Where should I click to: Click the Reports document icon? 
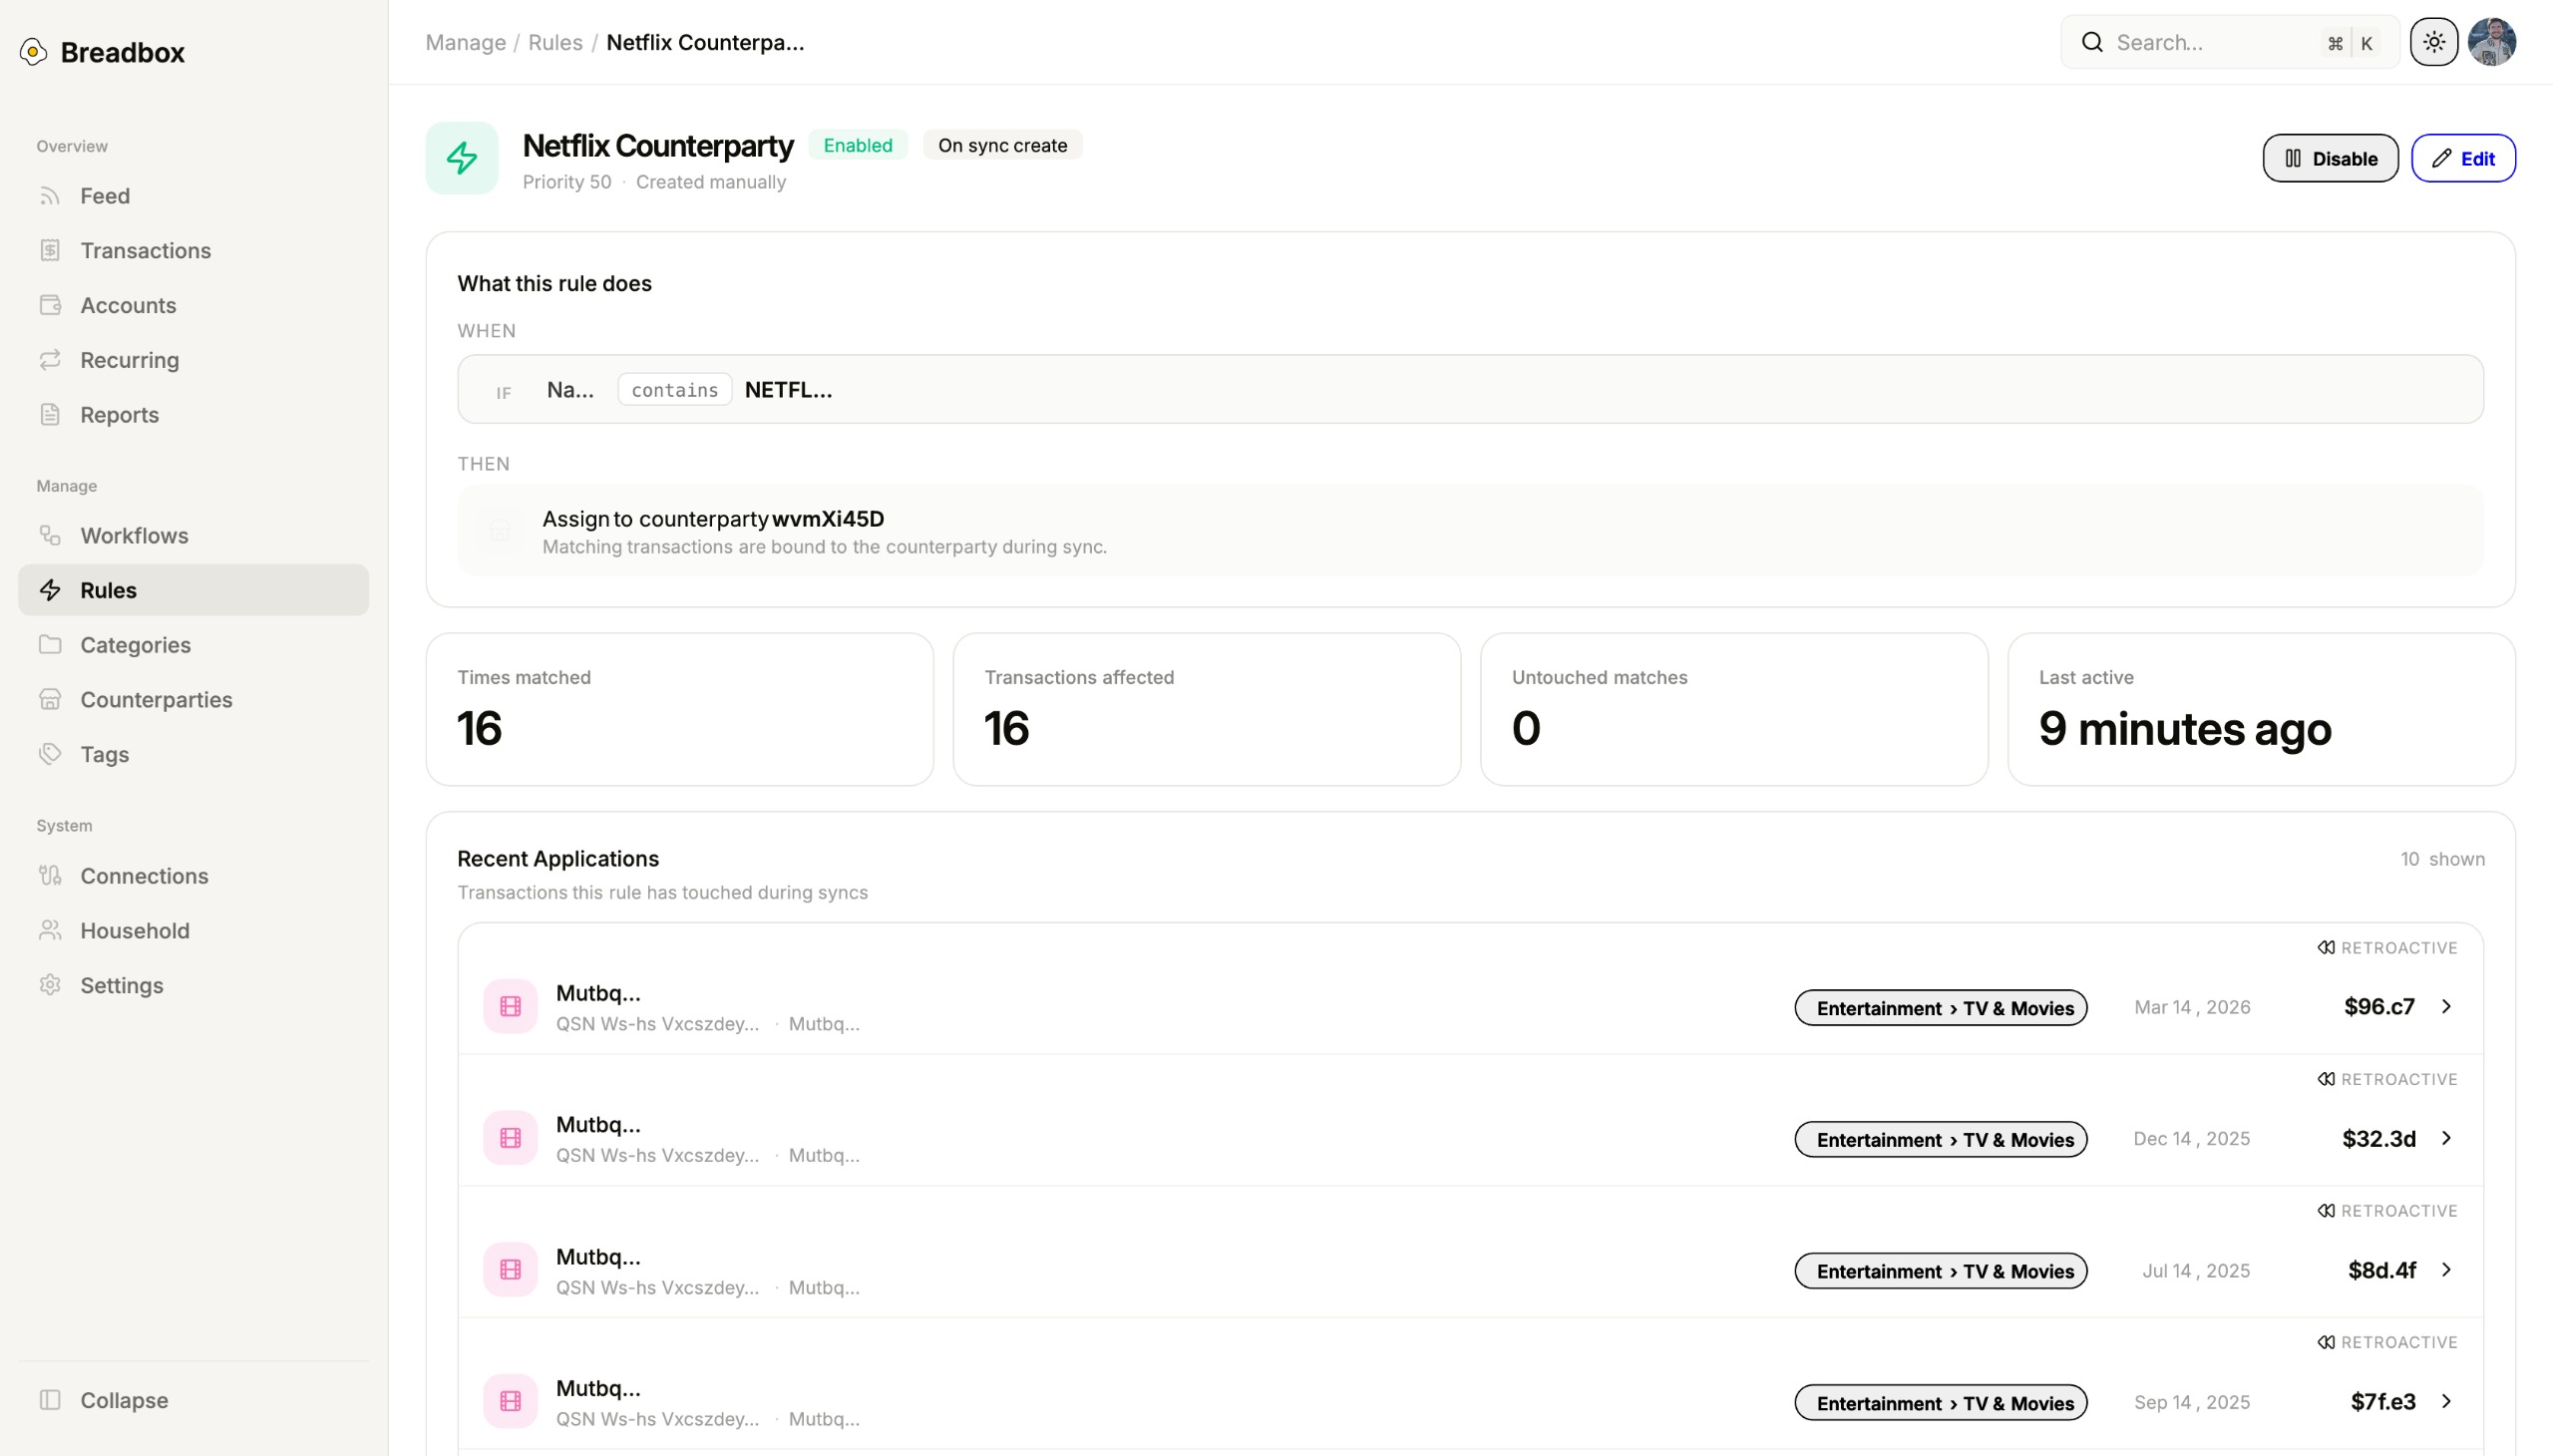pyautogui.click(x=50, y=414)
